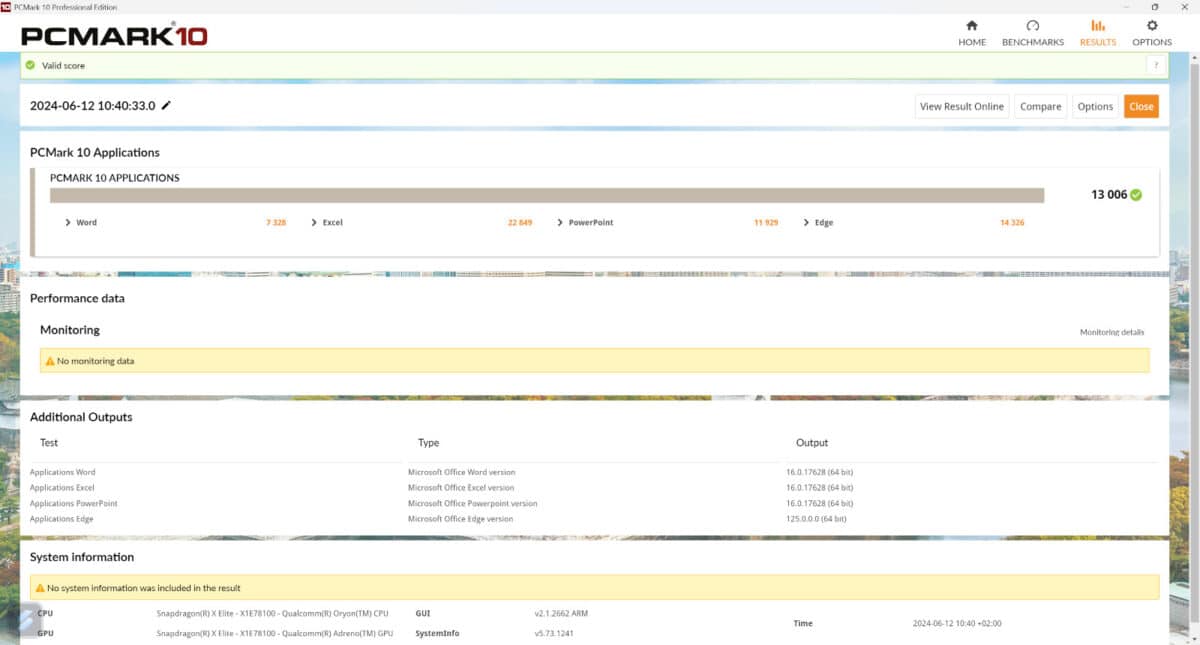Select the Word score 7 328
Image resolution: width=1200 pixels, height=645 pixels.
pos(276,222)
